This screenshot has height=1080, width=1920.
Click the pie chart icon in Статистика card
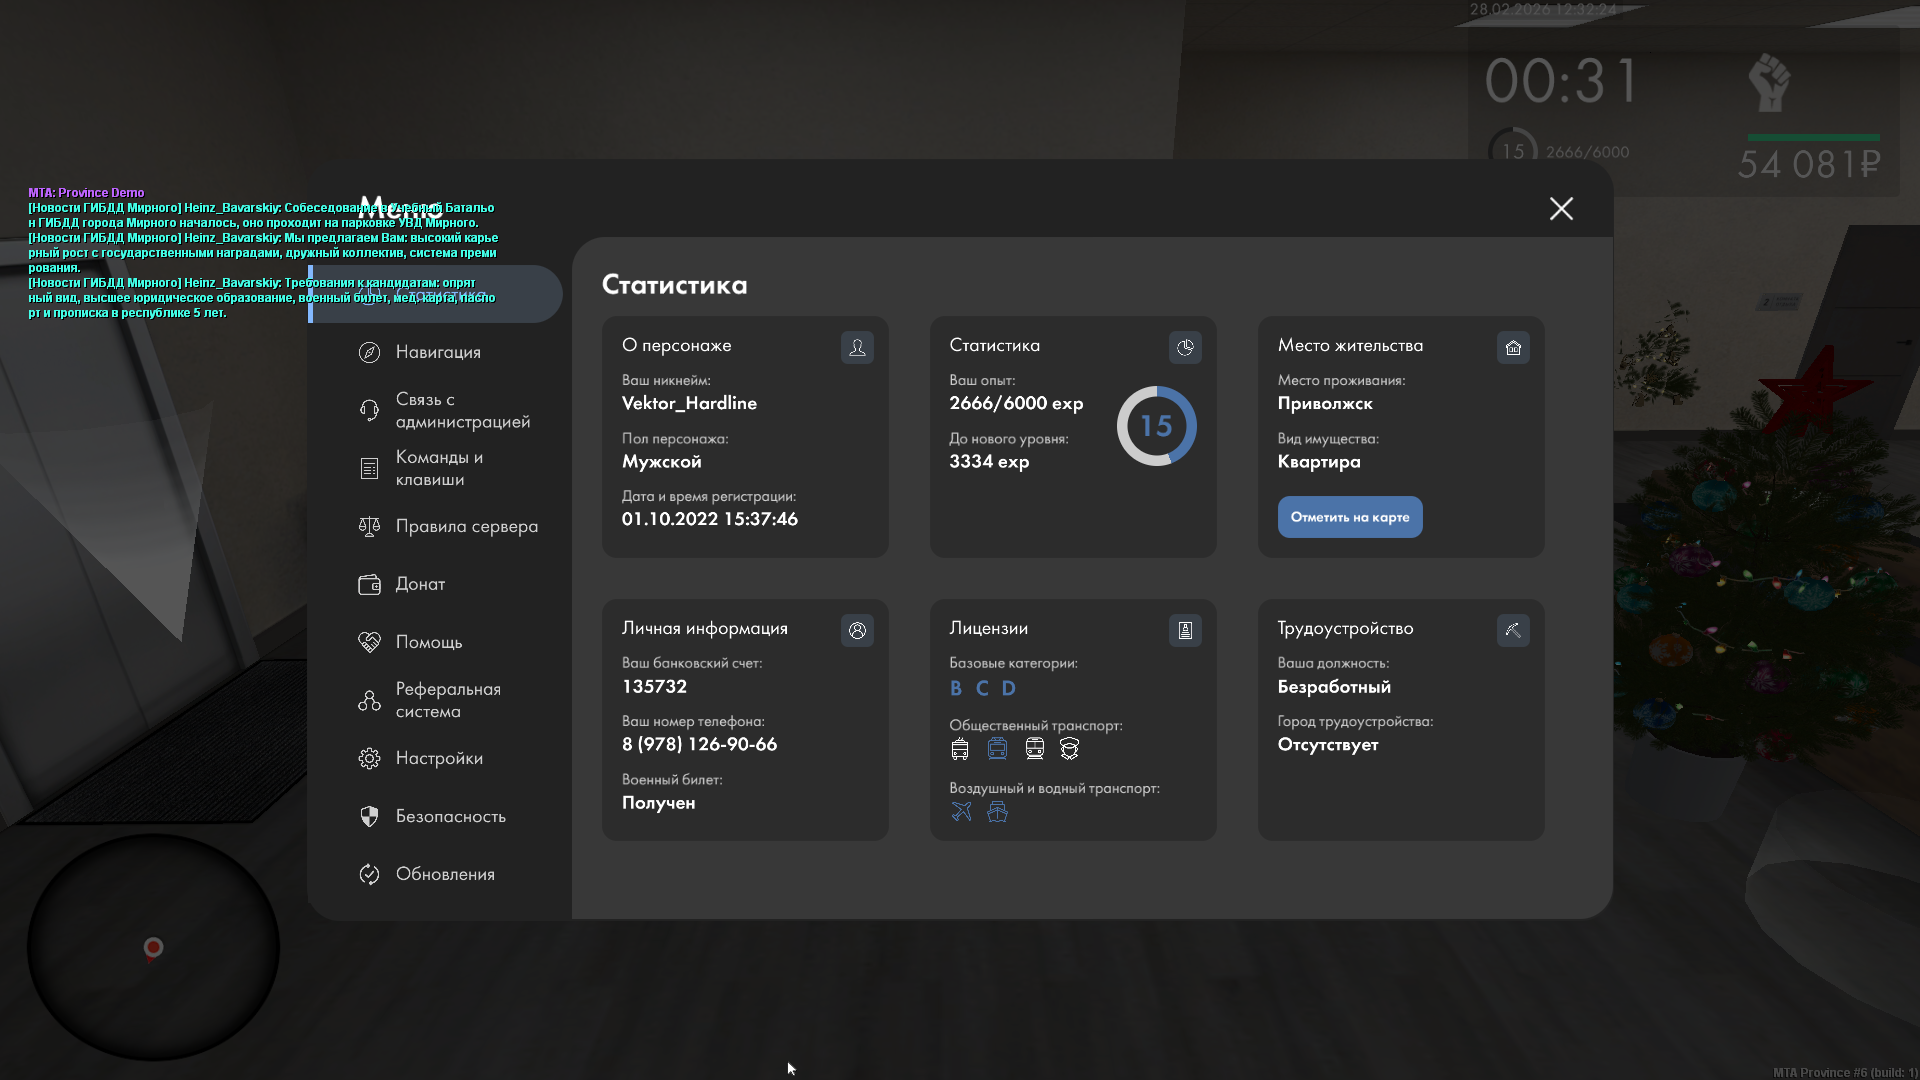pyautogui.click(x=1185, y=348)
